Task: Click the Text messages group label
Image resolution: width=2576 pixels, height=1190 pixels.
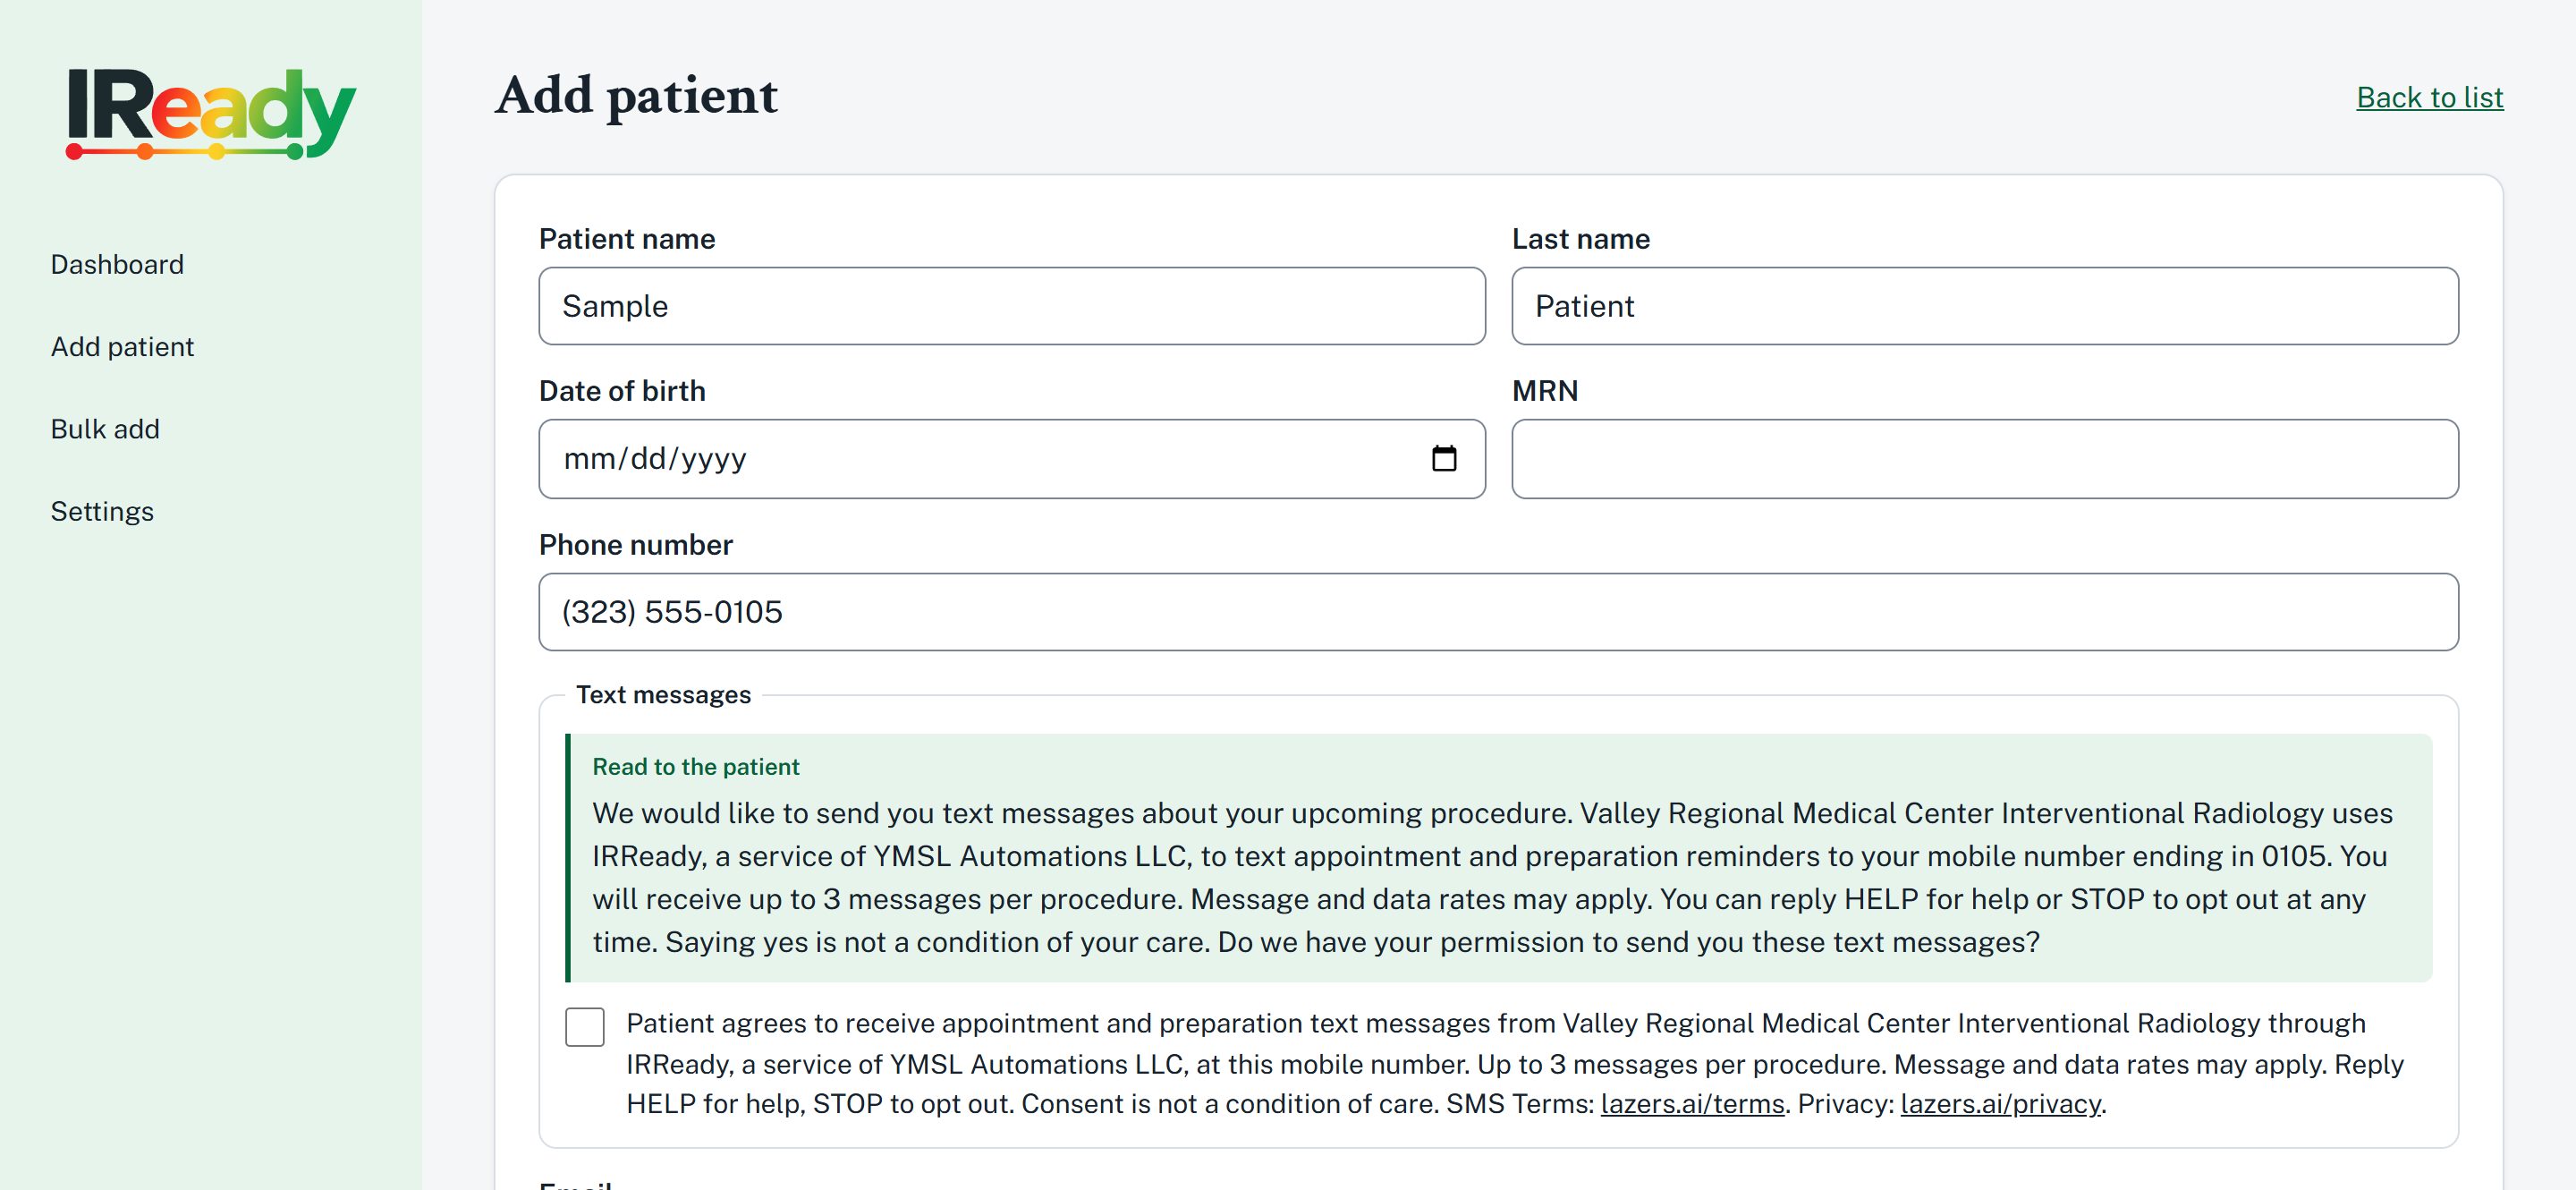Action: coord(663,695)
